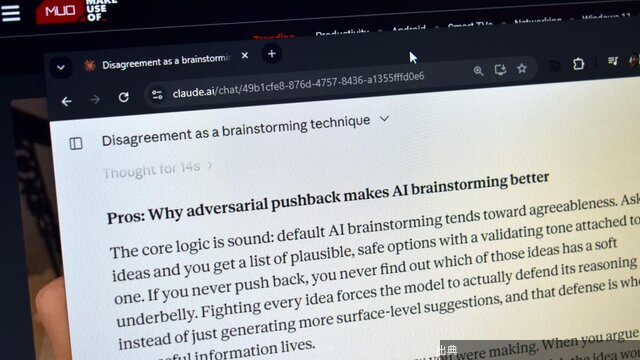
Task: Bookmark this page with the star
Action: coord(522,68)
